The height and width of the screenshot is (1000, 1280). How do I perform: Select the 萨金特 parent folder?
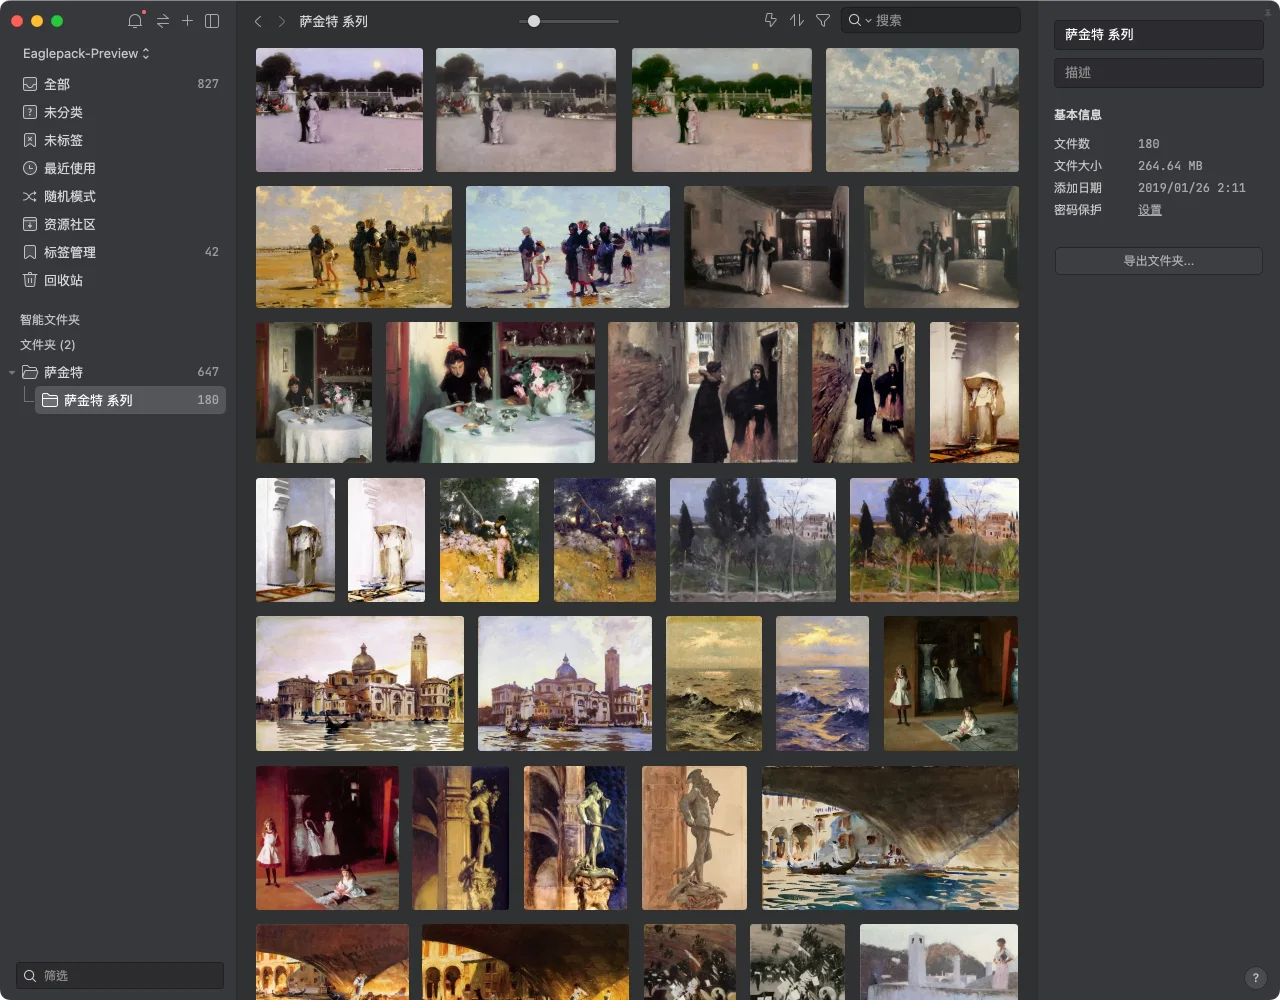[120, 372]
